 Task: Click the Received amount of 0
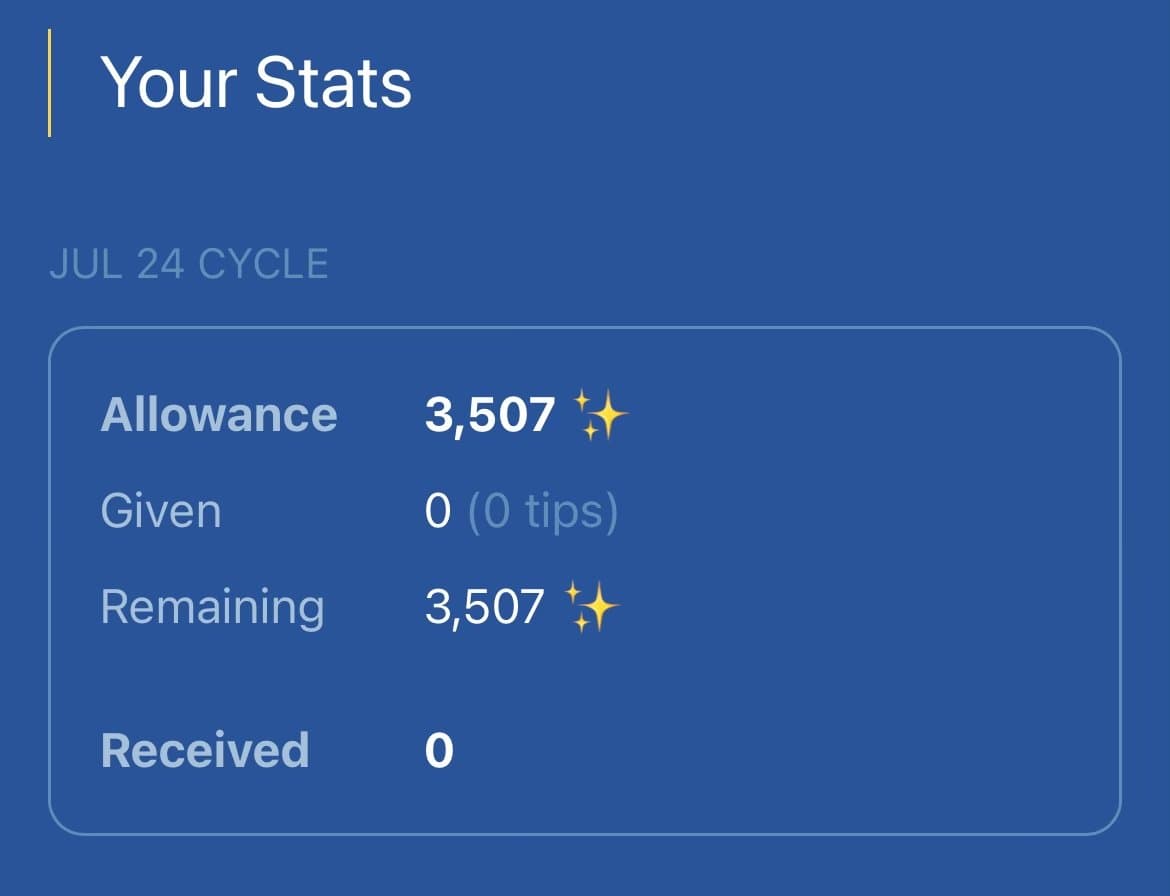(439, 750)
